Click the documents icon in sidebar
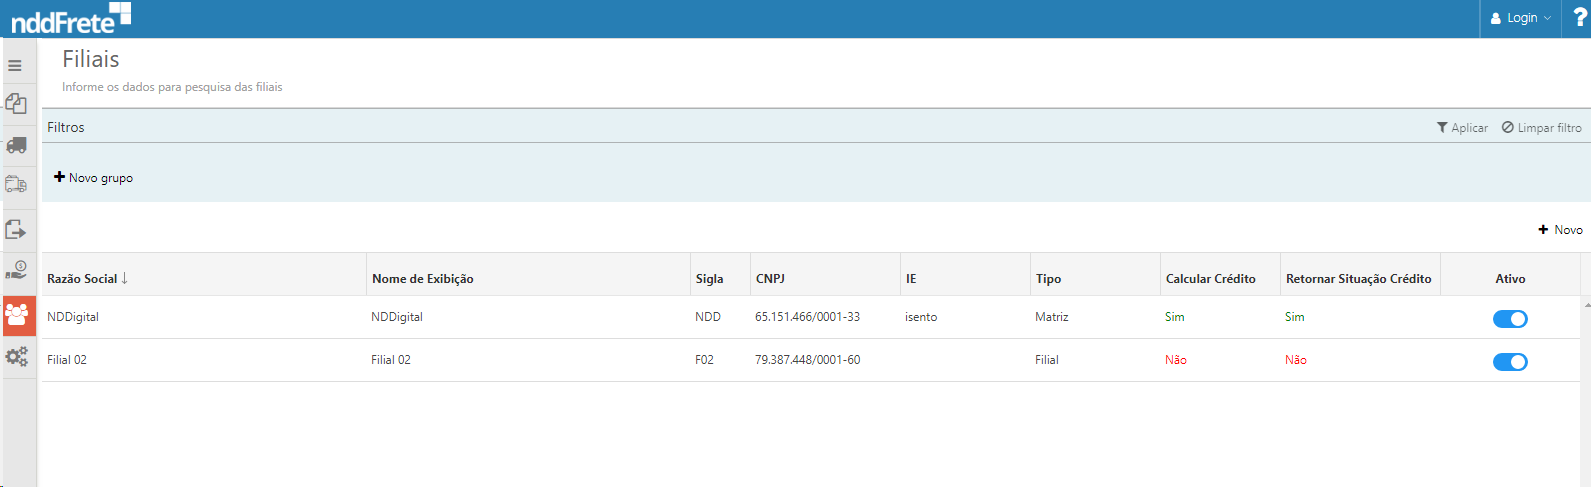This screenshot has width=1591, height=487. (16, 104)
